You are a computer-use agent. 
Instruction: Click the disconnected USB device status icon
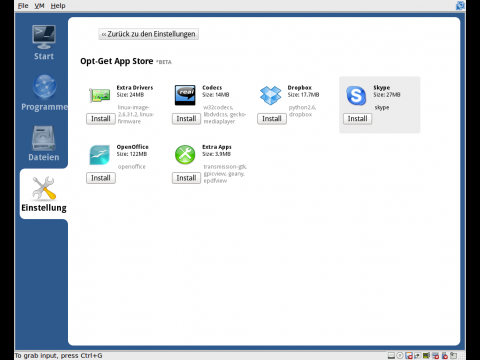pos(445,356)
